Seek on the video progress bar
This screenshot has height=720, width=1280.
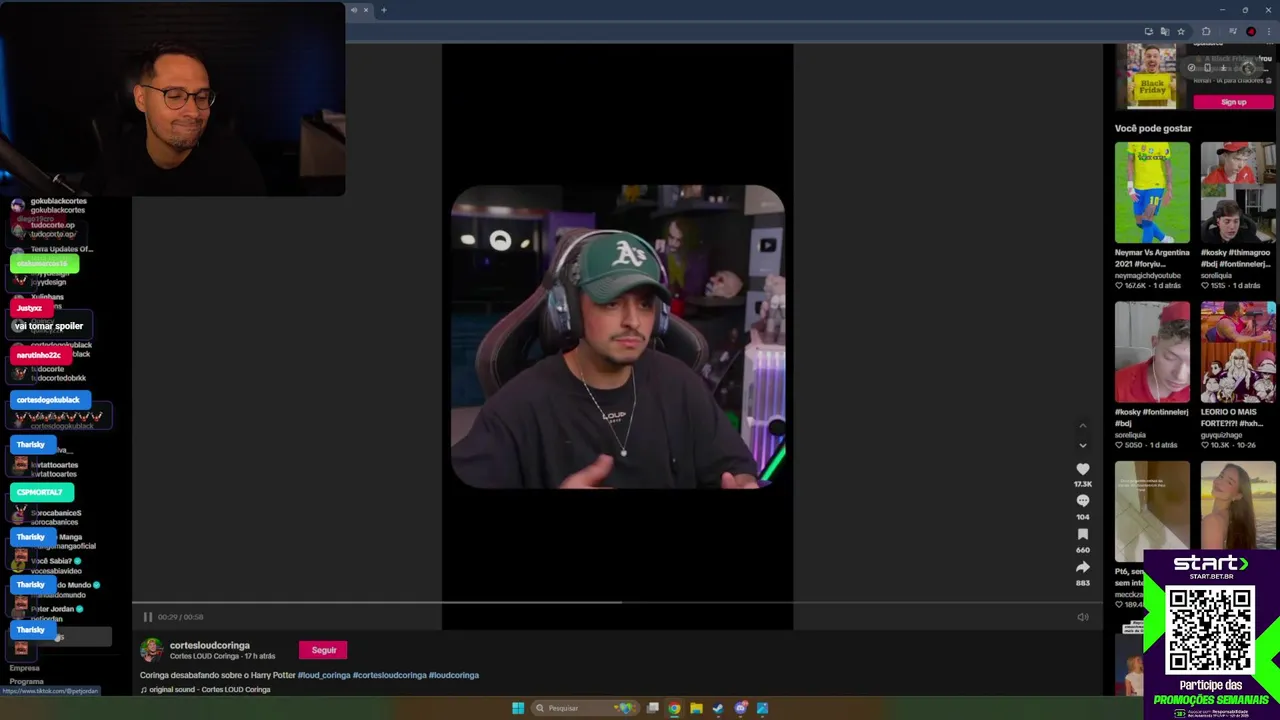click(617, 603)
